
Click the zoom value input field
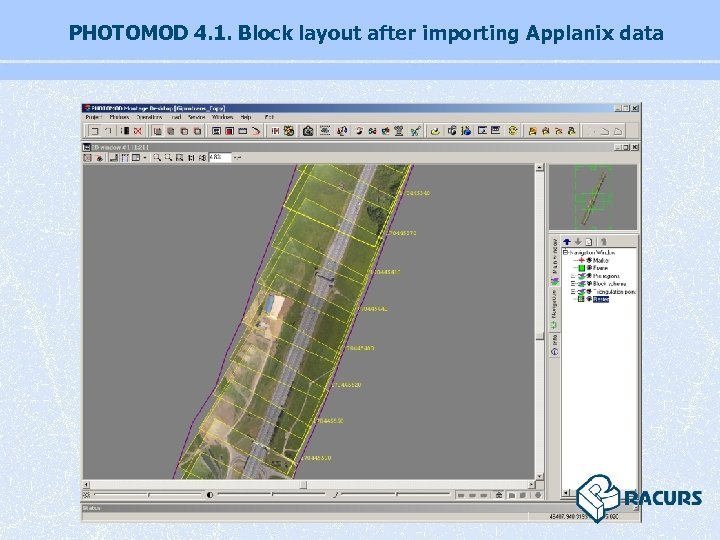pyautogui.click(x=220, y=158)
